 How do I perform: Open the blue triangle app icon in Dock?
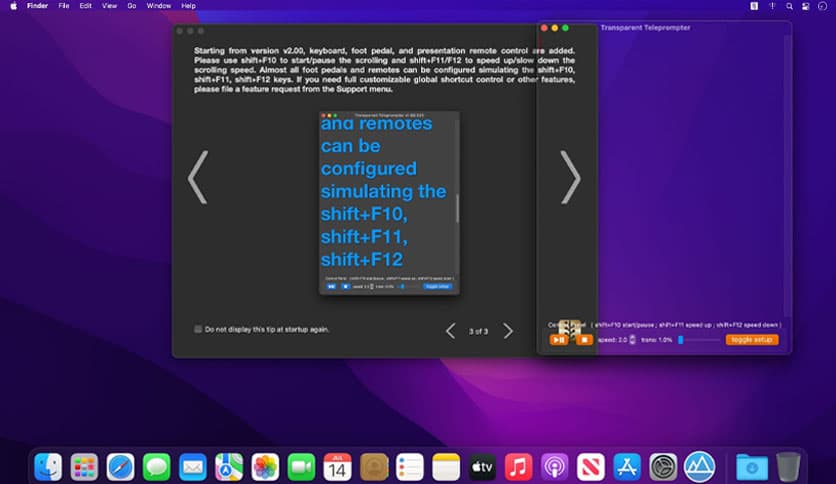point(700,467)
